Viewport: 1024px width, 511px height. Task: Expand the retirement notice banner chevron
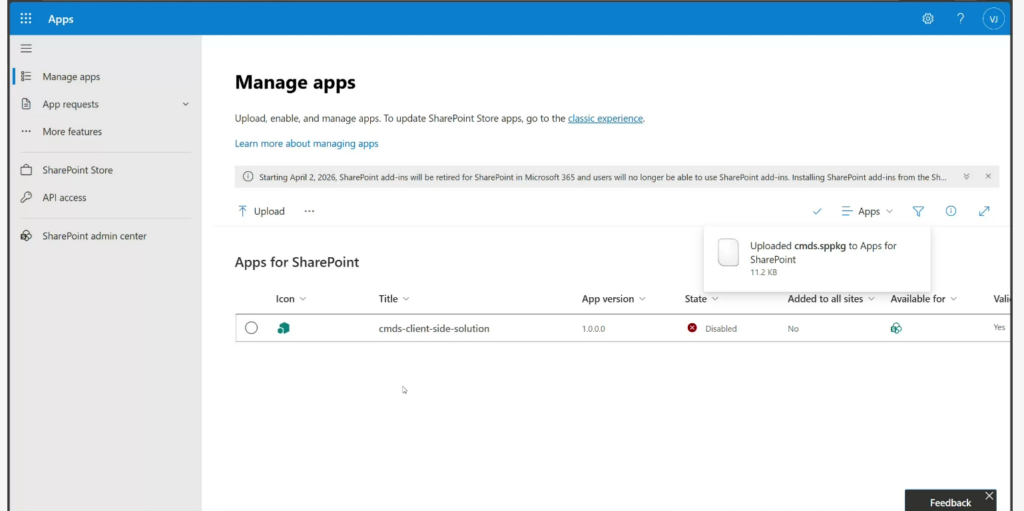pyautogui.click(x=967, y=176)
